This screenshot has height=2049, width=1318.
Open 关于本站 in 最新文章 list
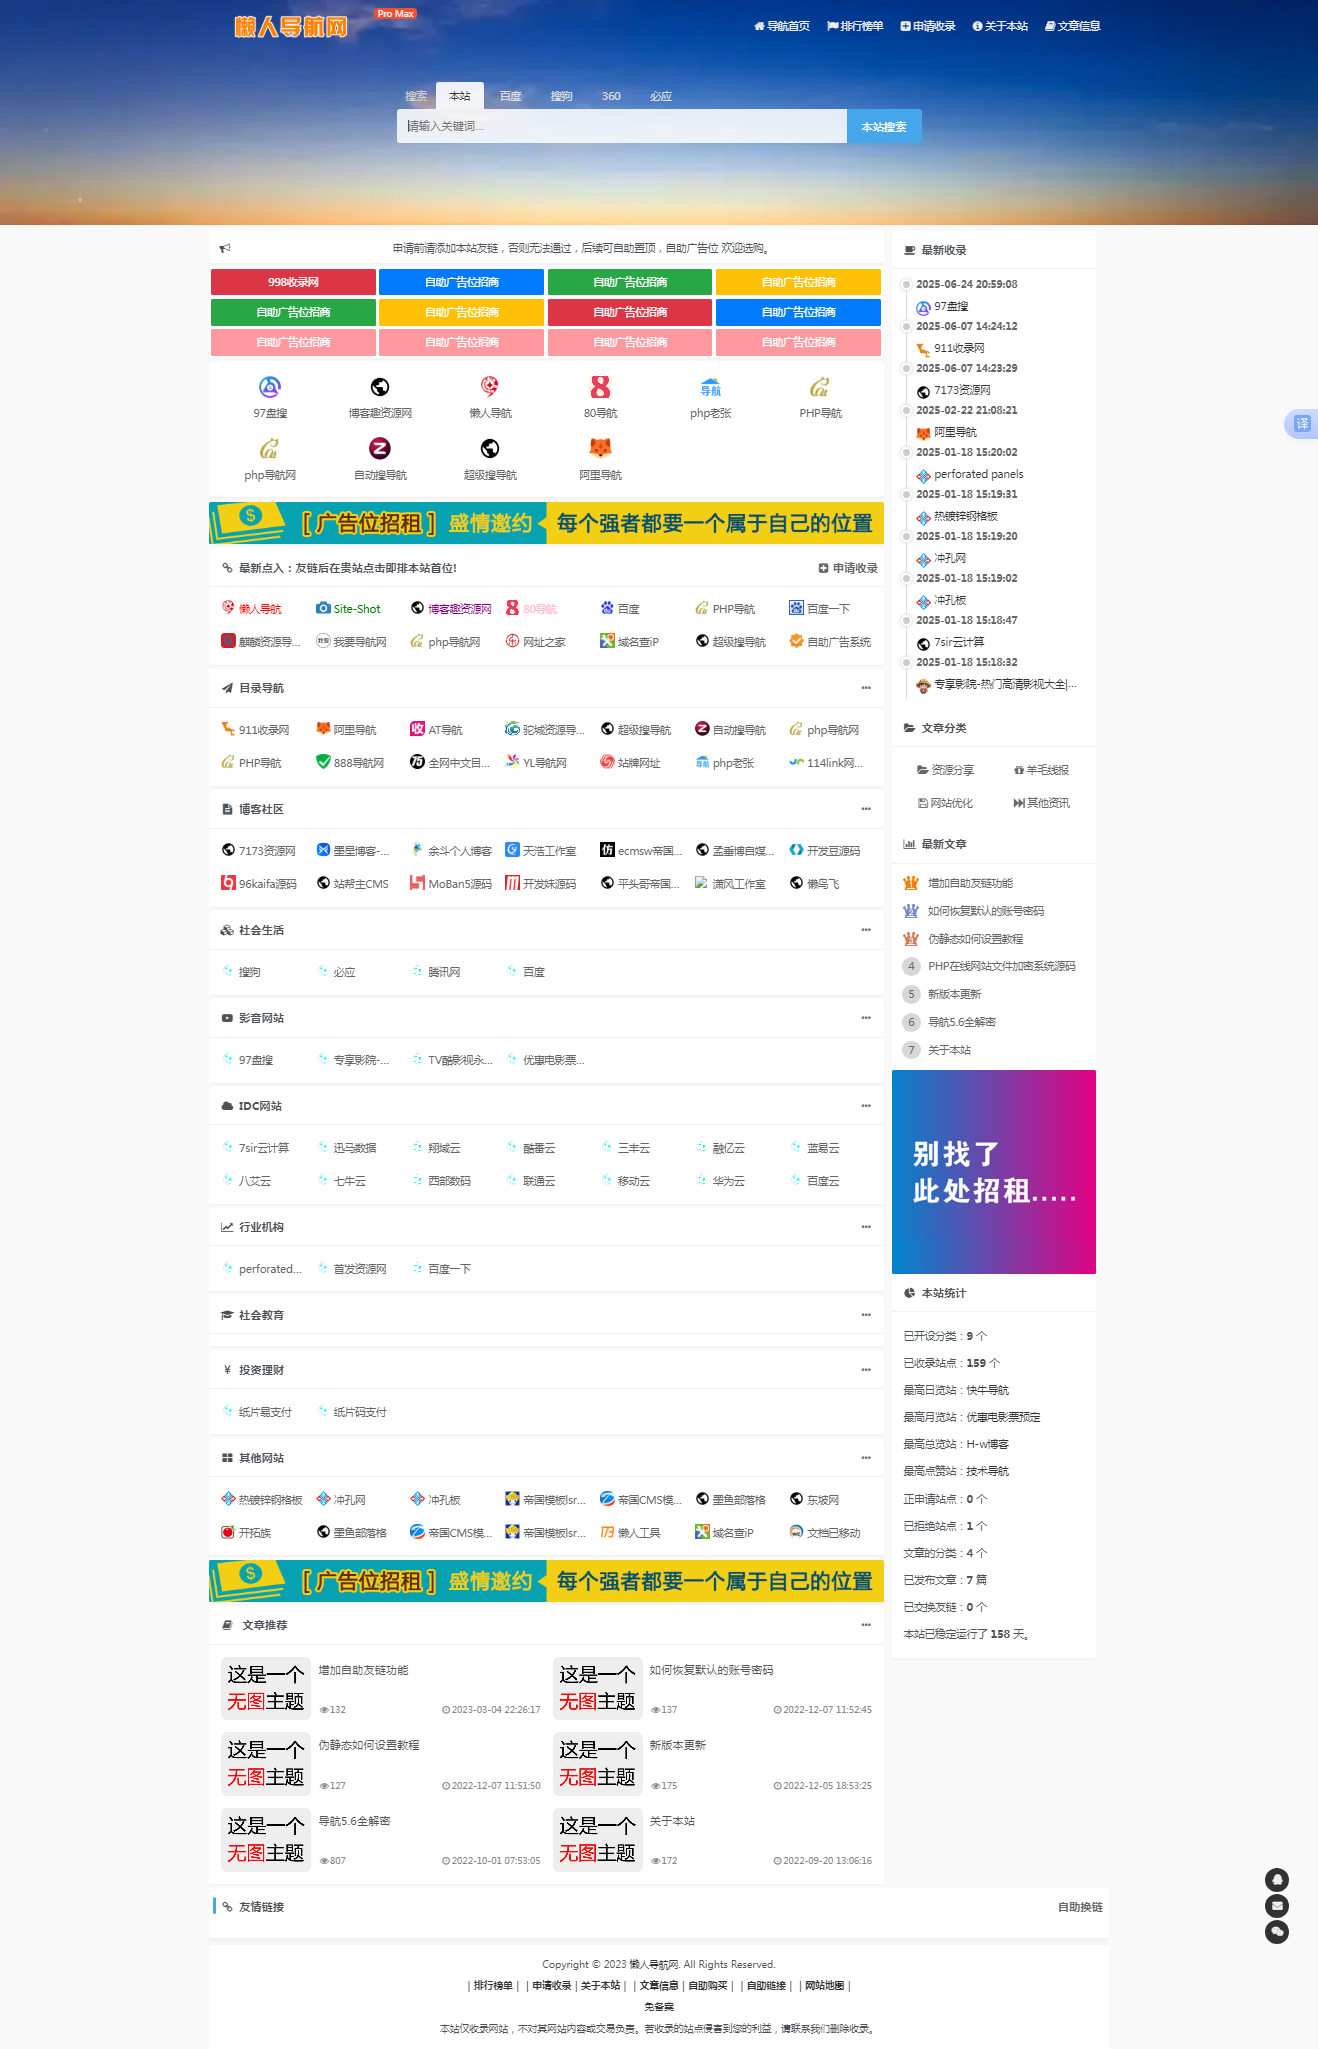click(949, 1050)
